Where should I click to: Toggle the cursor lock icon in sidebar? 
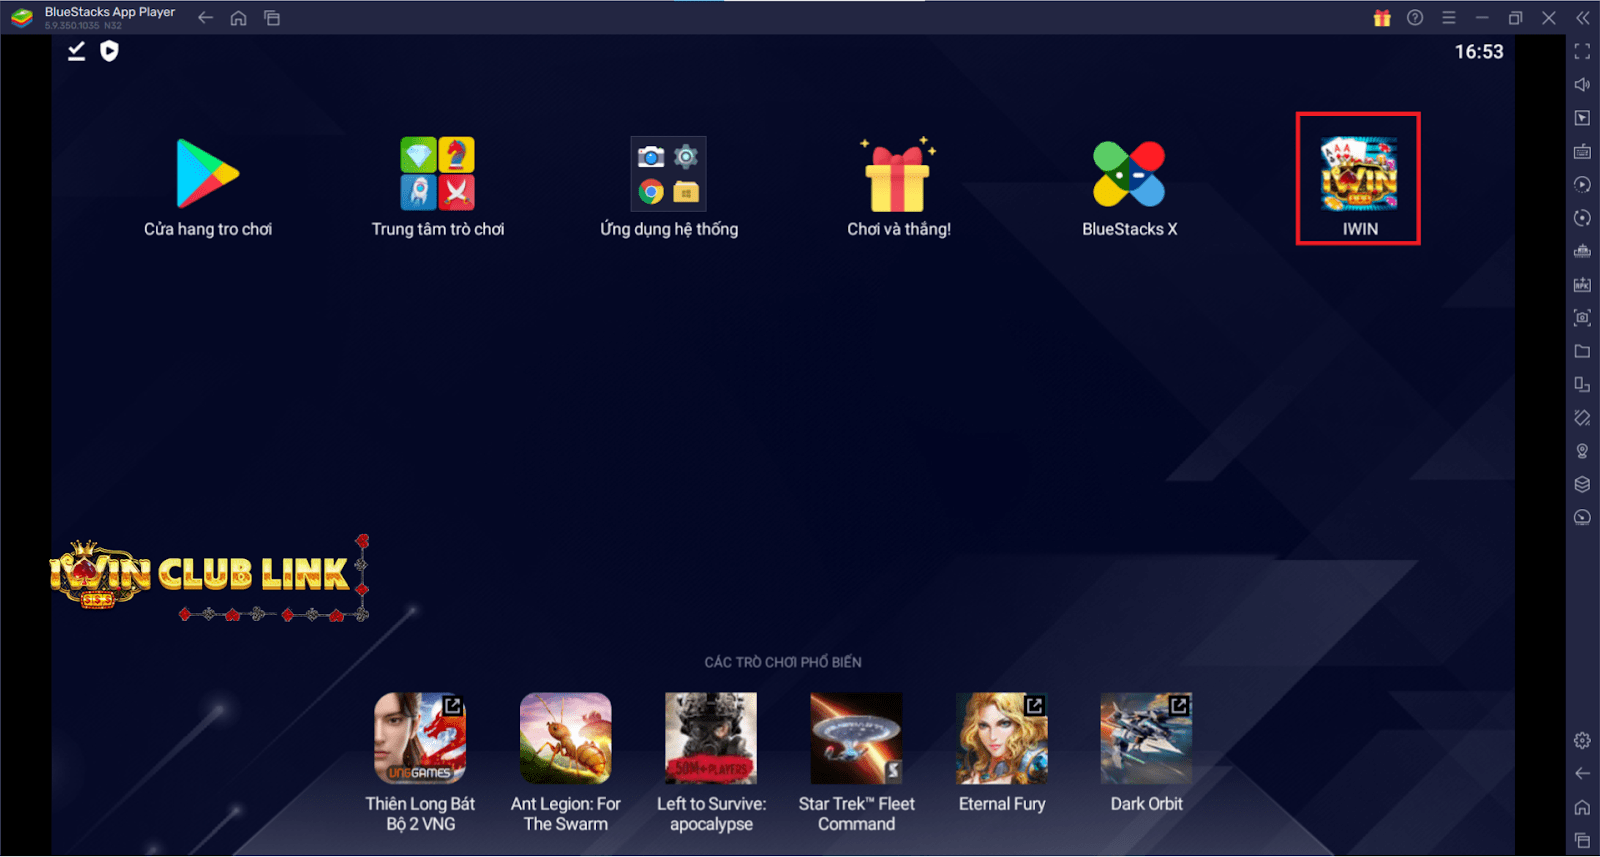pyautogui.click(x=1582, y=118)
